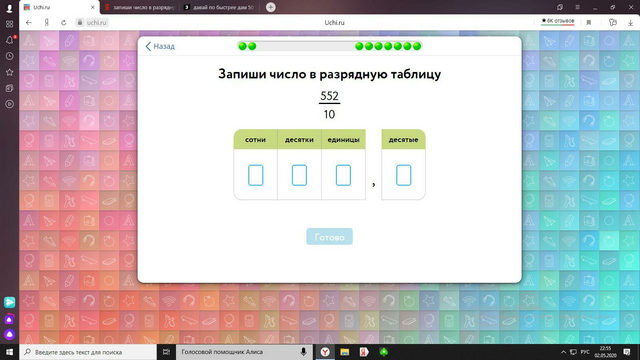Viewport: 640px width, 360px height.
Task: Click the сотни column header
Action: 256,140
